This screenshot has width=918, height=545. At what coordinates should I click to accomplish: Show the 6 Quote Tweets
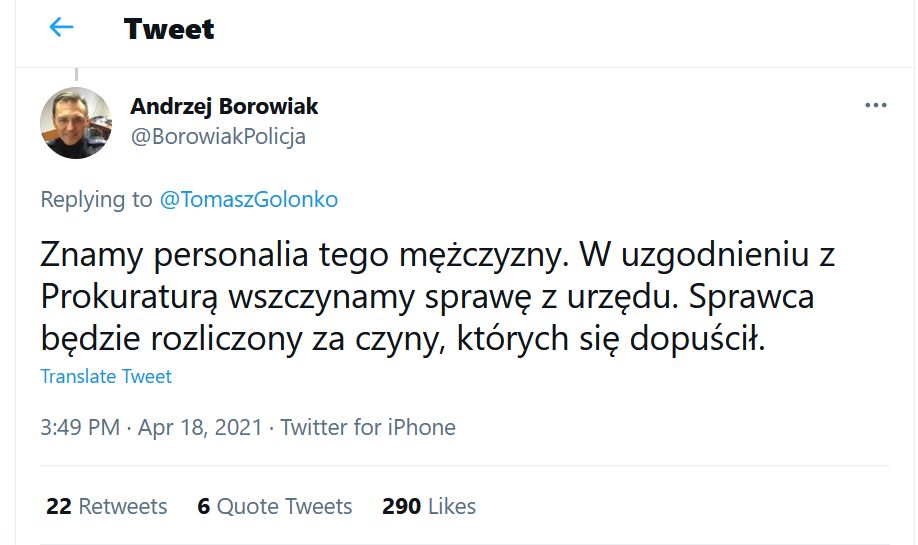275,506
